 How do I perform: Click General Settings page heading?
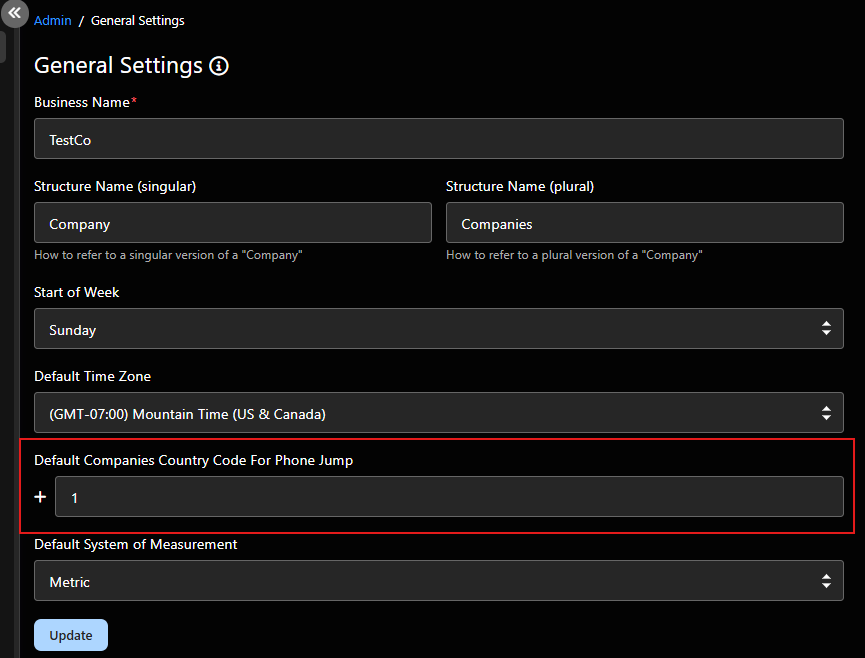[119, 66]
